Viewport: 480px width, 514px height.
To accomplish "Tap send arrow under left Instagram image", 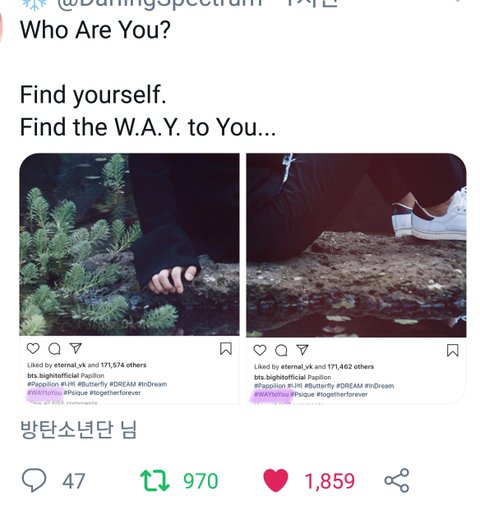I will [x=75, y=348].
